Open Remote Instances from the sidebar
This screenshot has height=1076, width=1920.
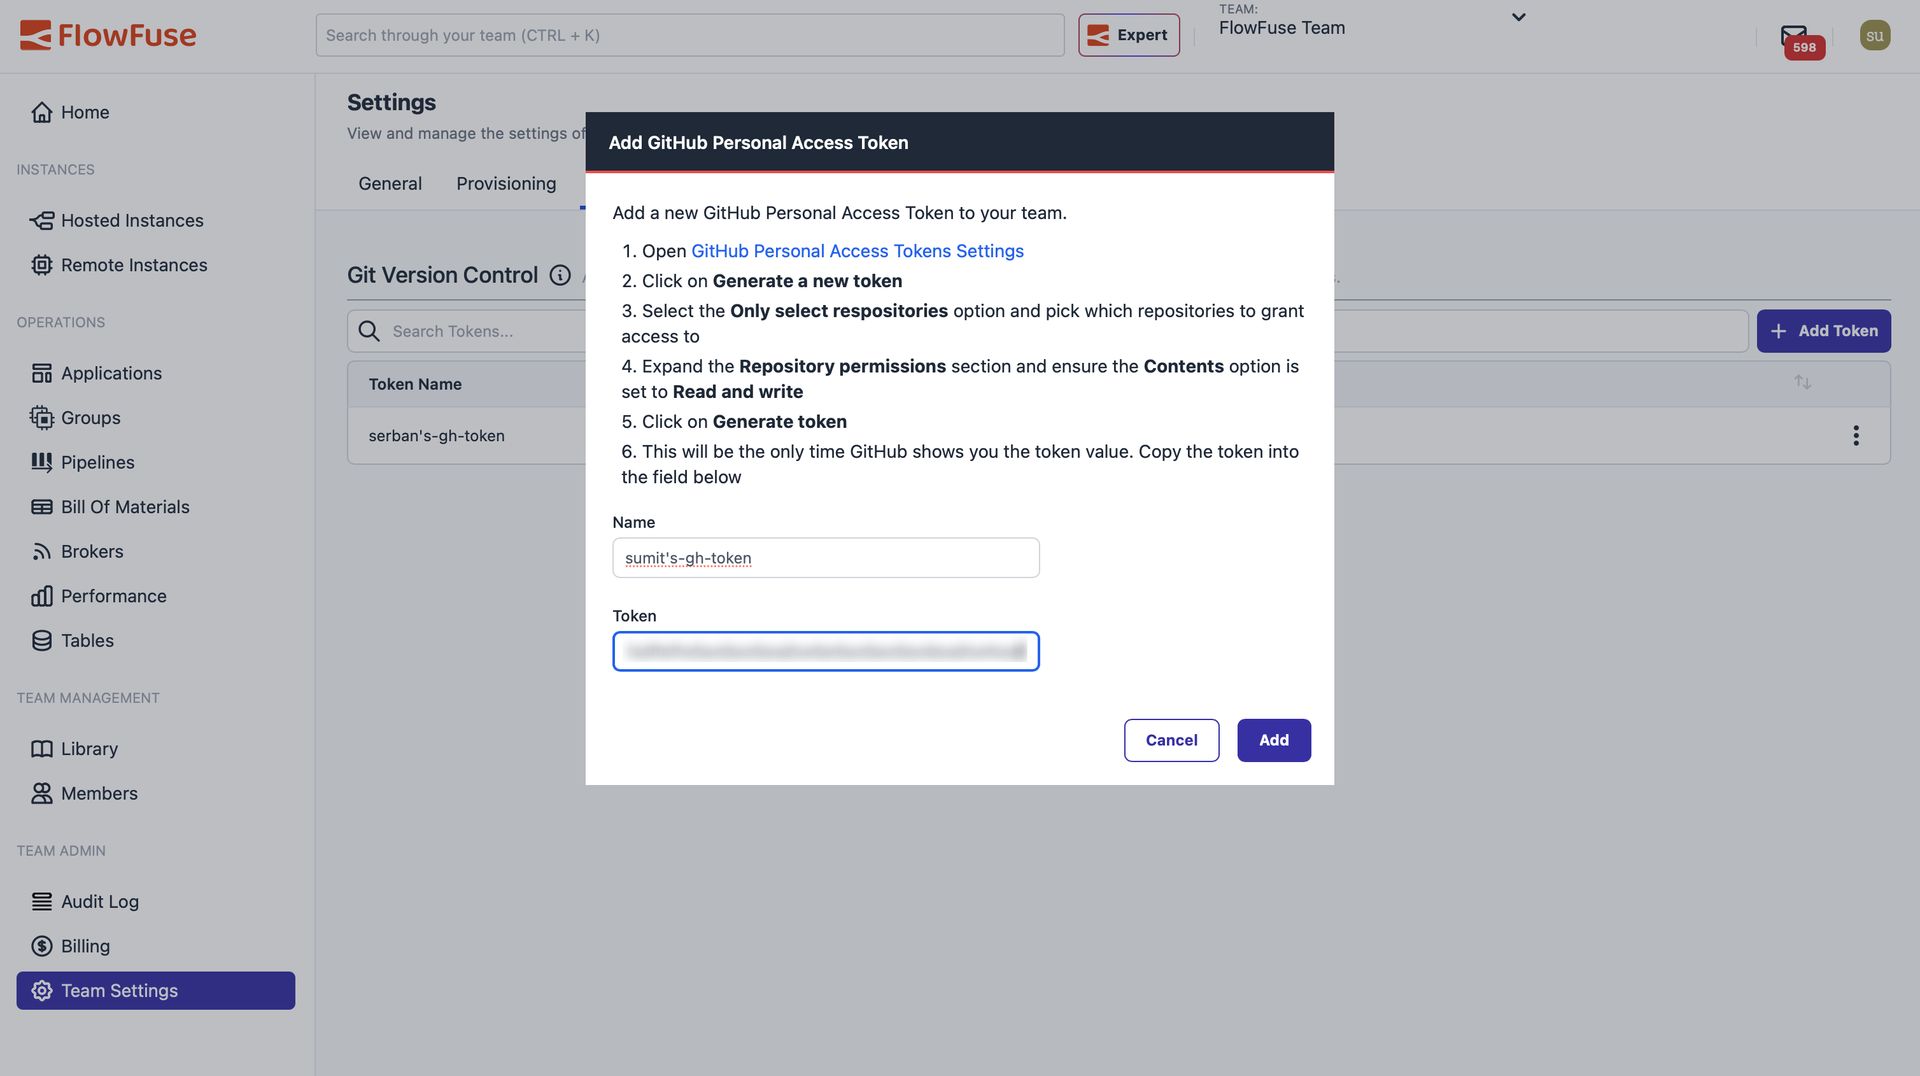133,265
